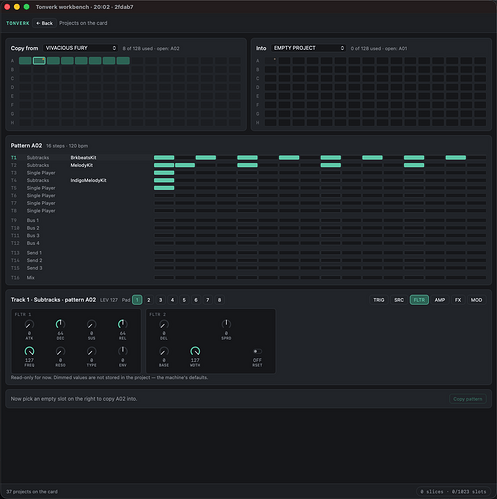Select pattern slot A06 in Copy from grid

pyautogui.click(x=95, y=61)
